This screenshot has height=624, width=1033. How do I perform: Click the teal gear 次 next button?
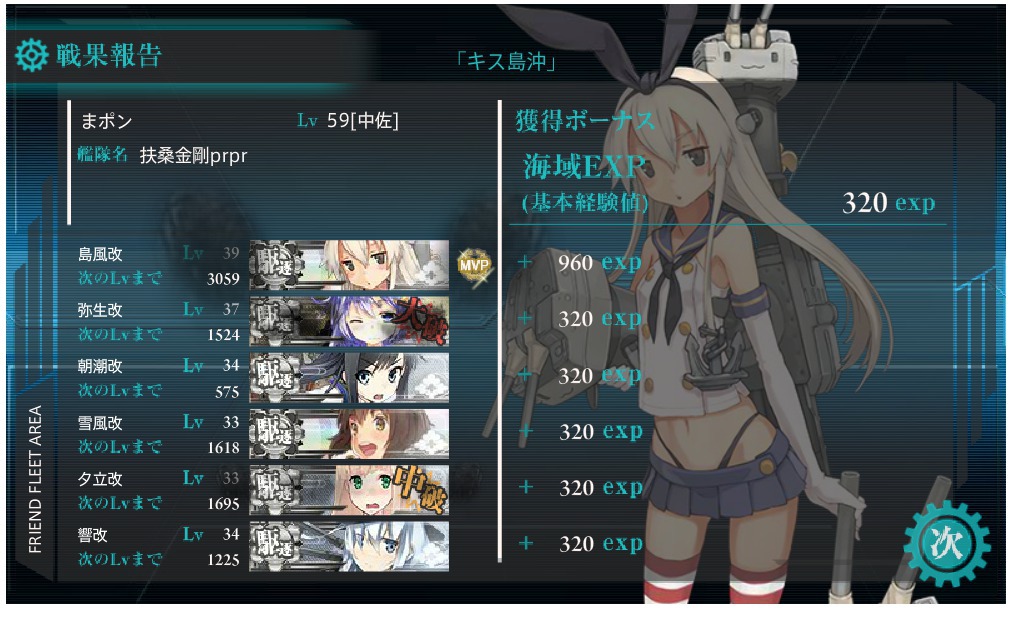pyautogui.click(x=947, y=543)
